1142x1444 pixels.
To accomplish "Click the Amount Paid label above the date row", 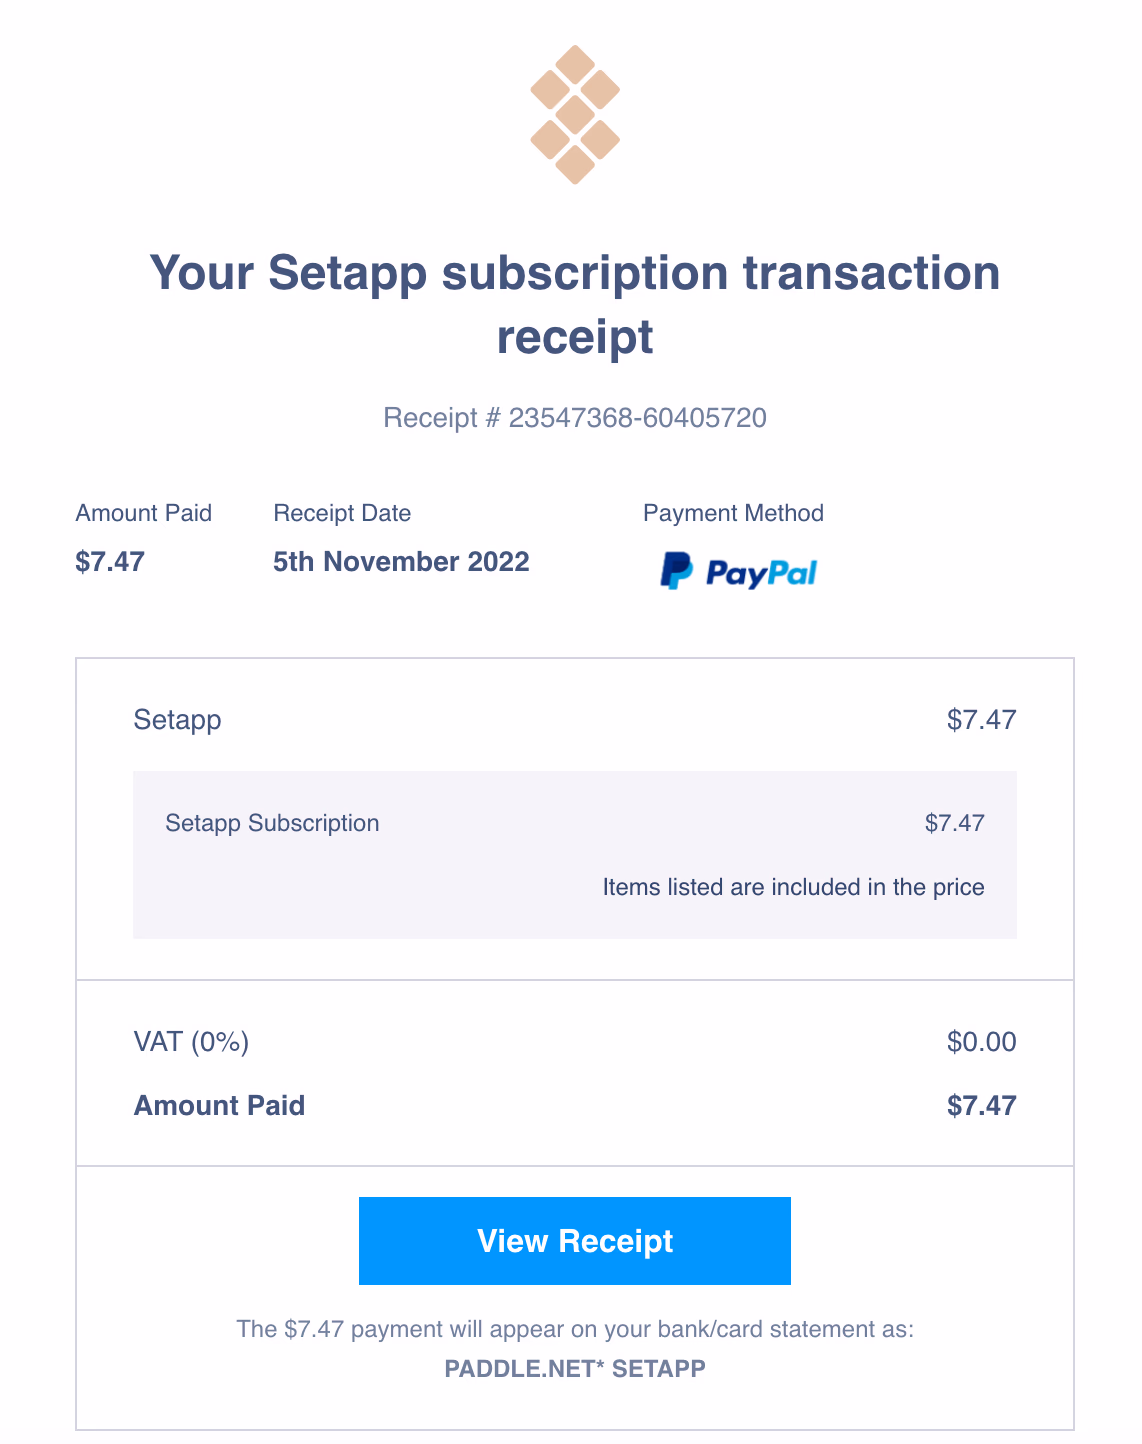I will pyautogui.click(x=143, y=513).
